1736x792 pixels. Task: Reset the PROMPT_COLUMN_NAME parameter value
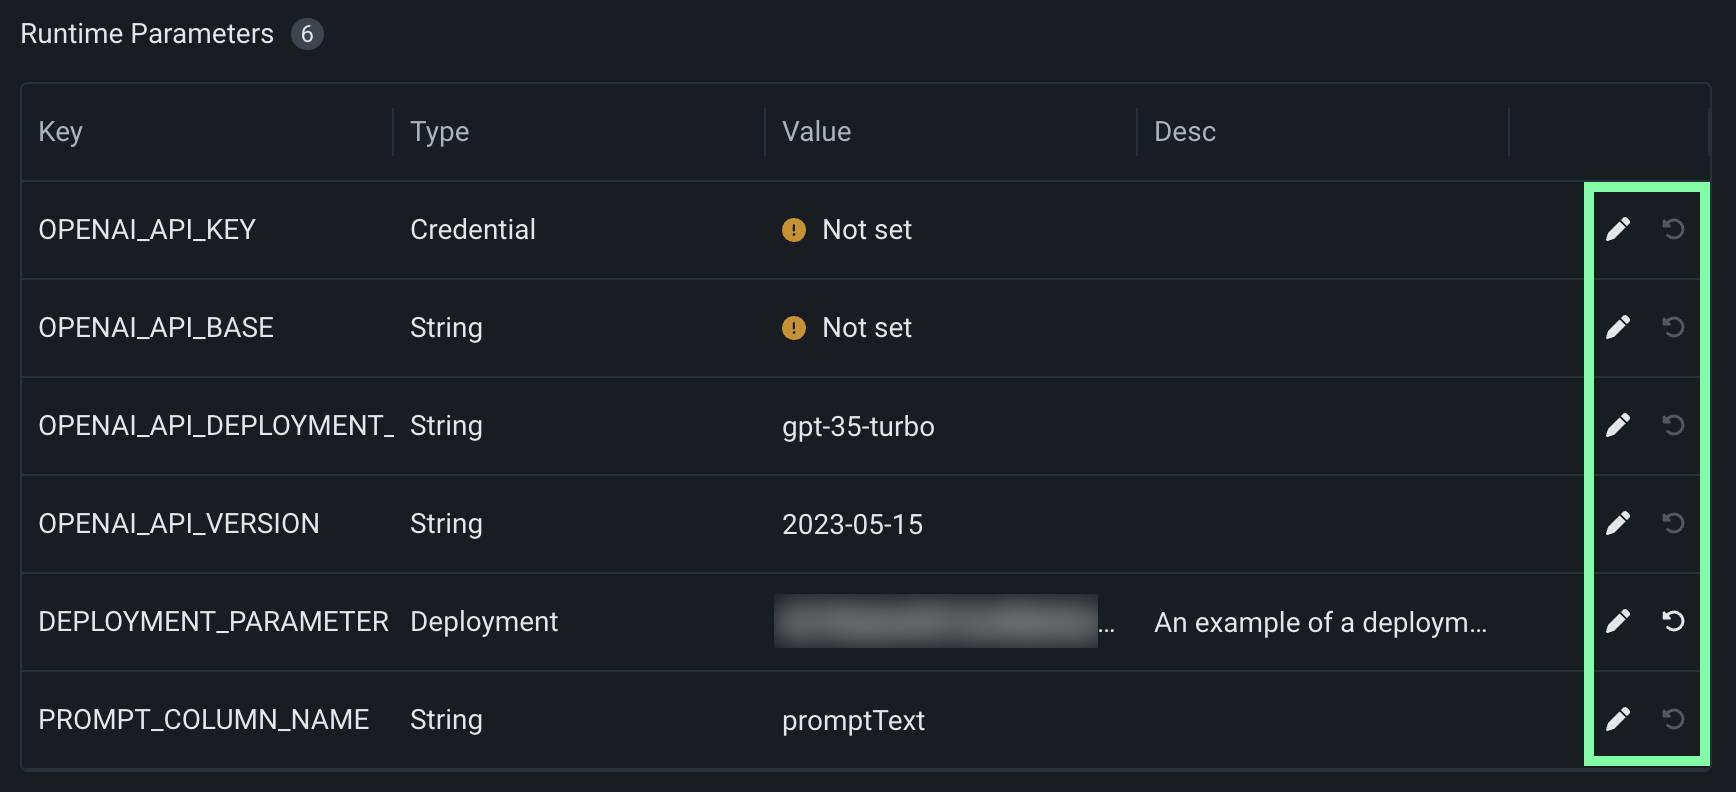pos(1673,720)
